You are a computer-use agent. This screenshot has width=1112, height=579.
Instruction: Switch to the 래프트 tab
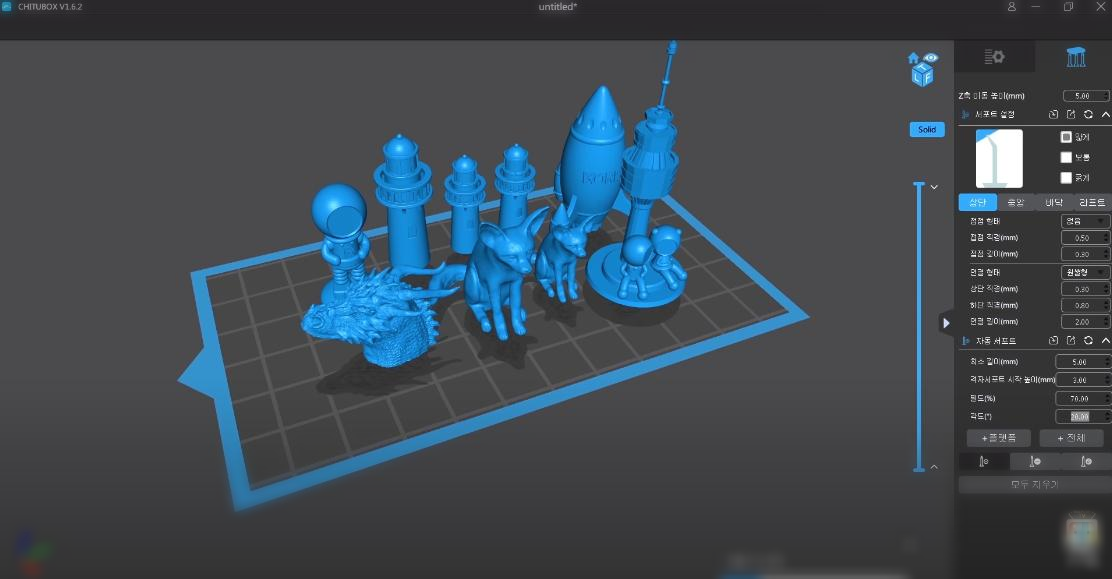[1092, 202]
